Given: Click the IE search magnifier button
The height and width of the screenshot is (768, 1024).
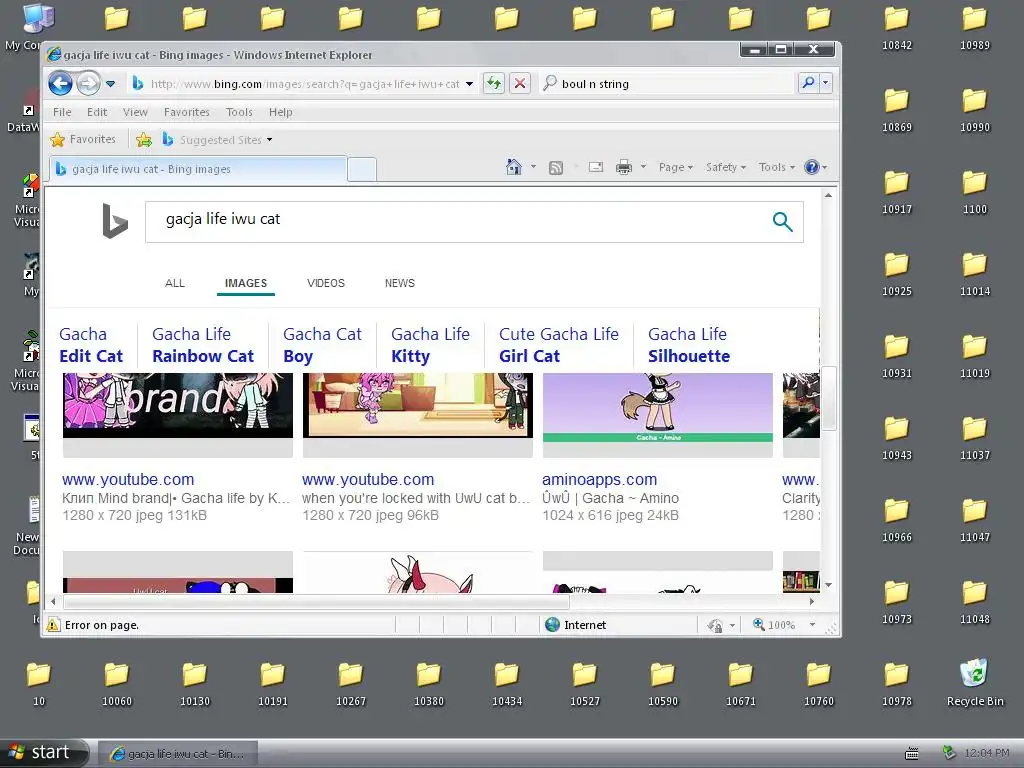Looking at the screenshot, I should pyautogui.click(x=808, y=83).
